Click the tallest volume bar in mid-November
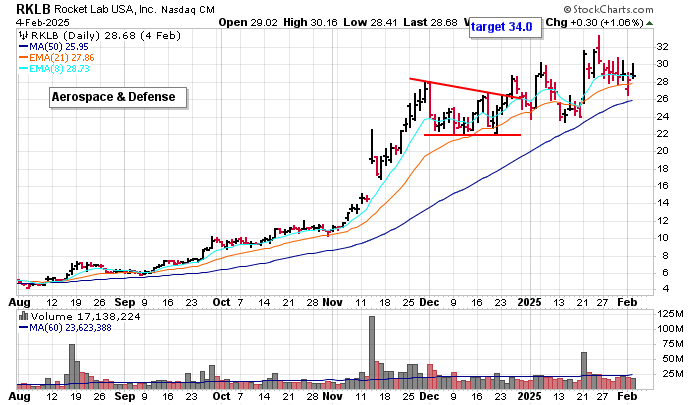Viewport: 700px width, 405px height. click(372, 352)
